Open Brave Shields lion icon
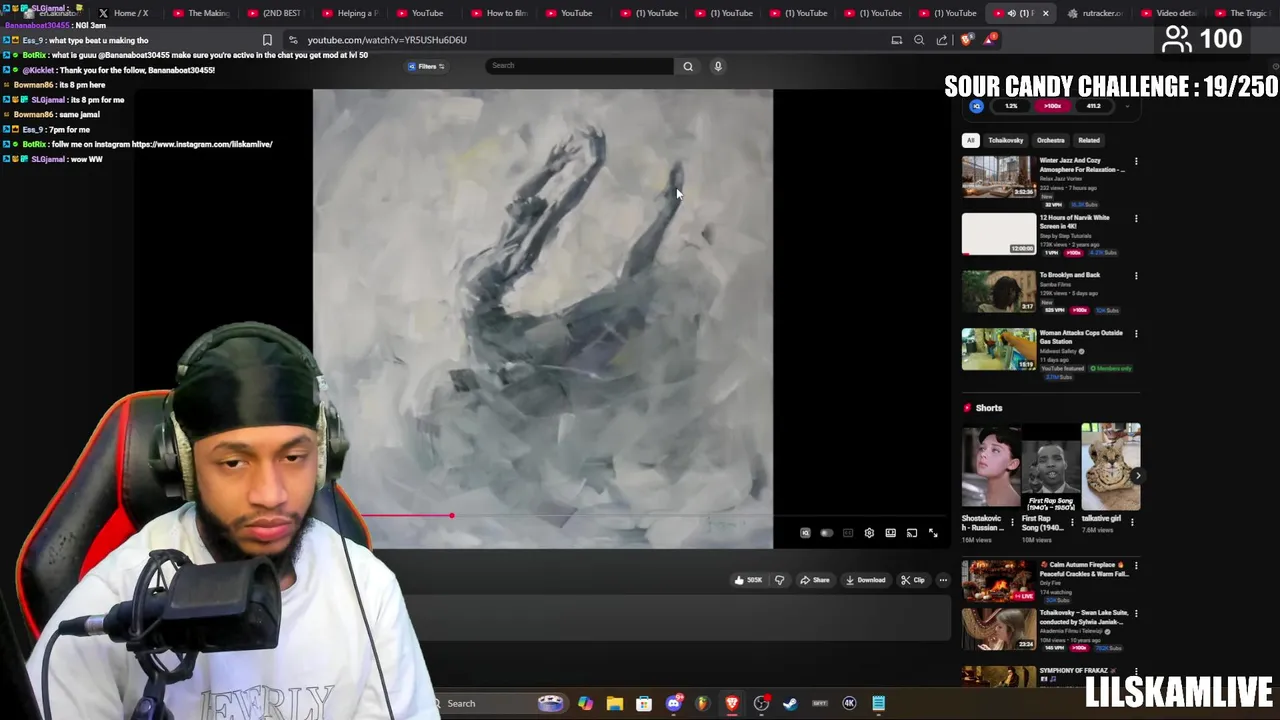Viewport: 1280px width, 720px height. pyautogui.click(x=966, y=40)
